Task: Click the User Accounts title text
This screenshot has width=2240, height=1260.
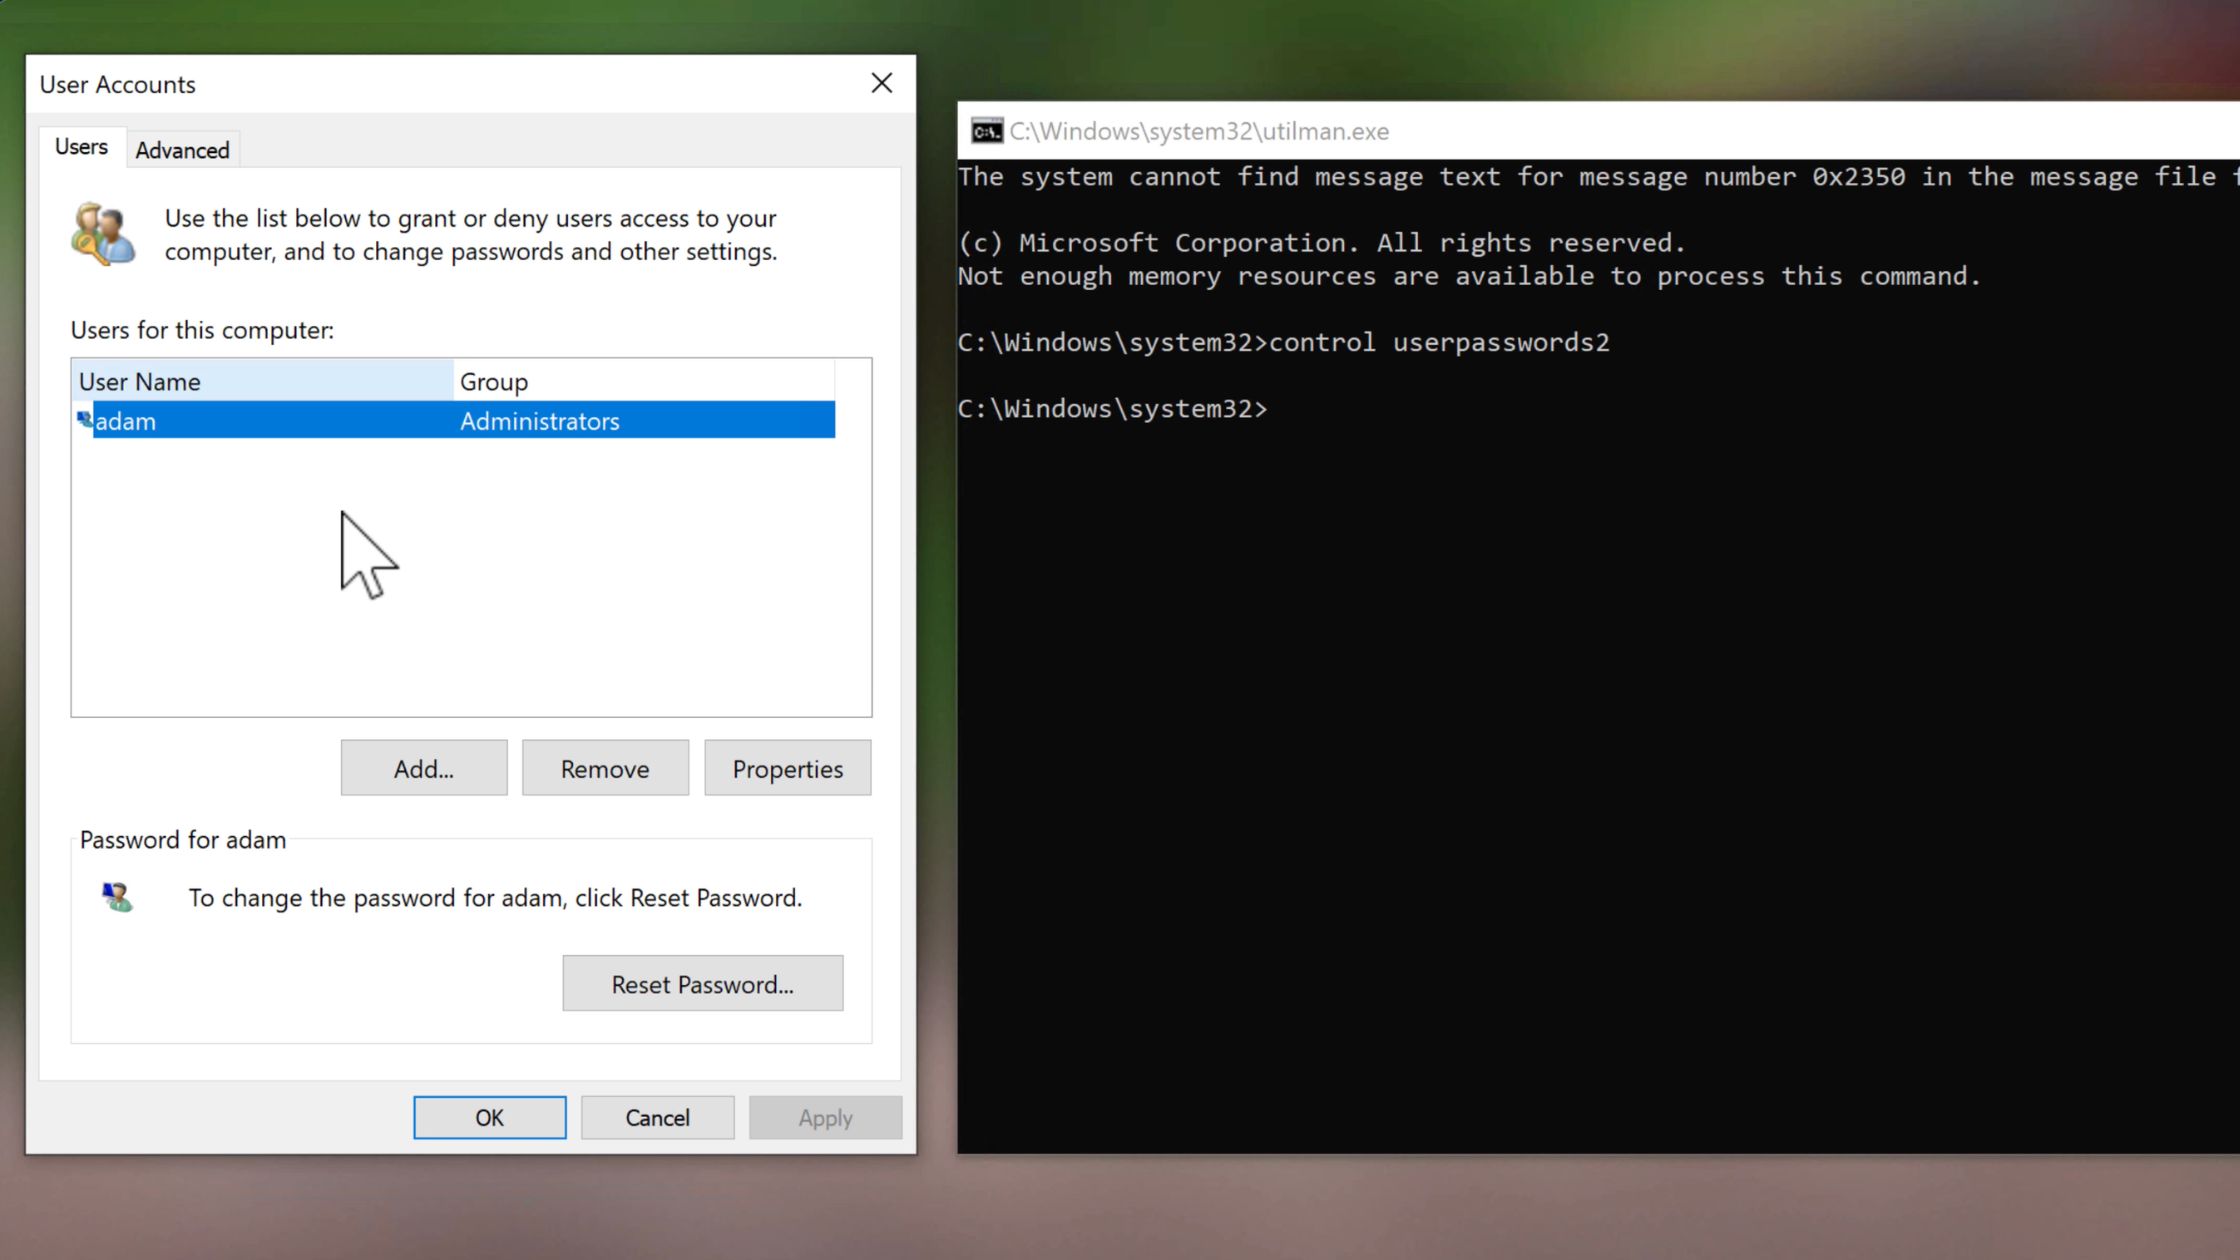Action: point(117,84)
